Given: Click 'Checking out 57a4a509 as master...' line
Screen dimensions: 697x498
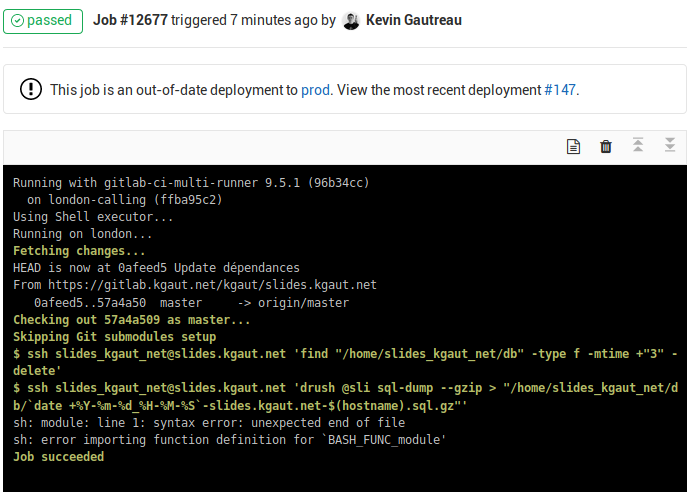Looking at the screenshot, I should point(132,320).
